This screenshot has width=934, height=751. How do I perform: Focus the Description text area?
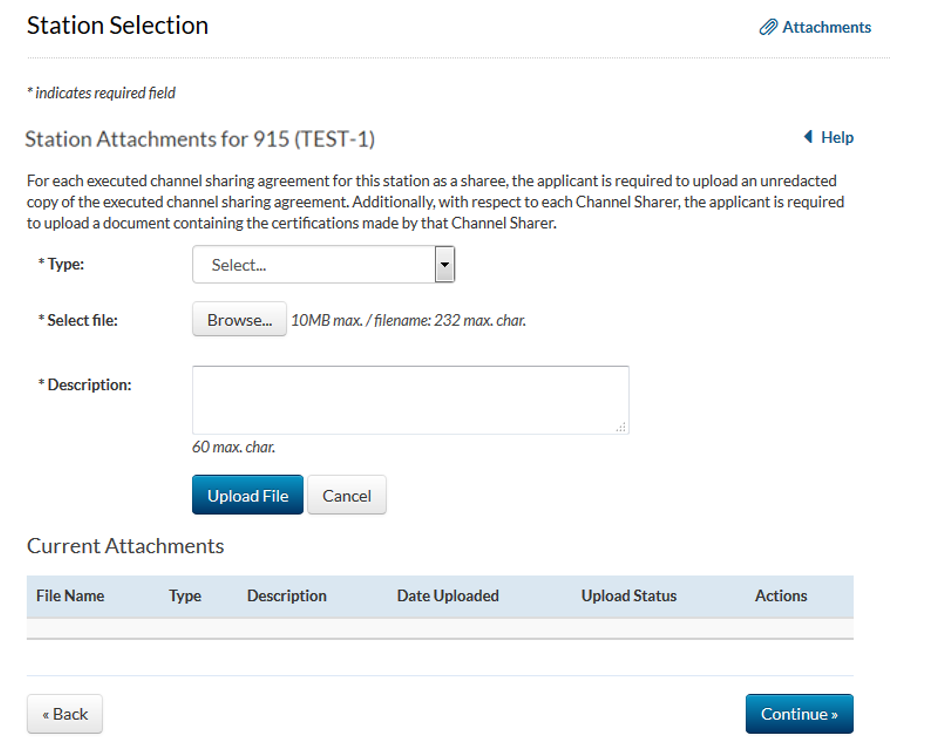[410, 400]
